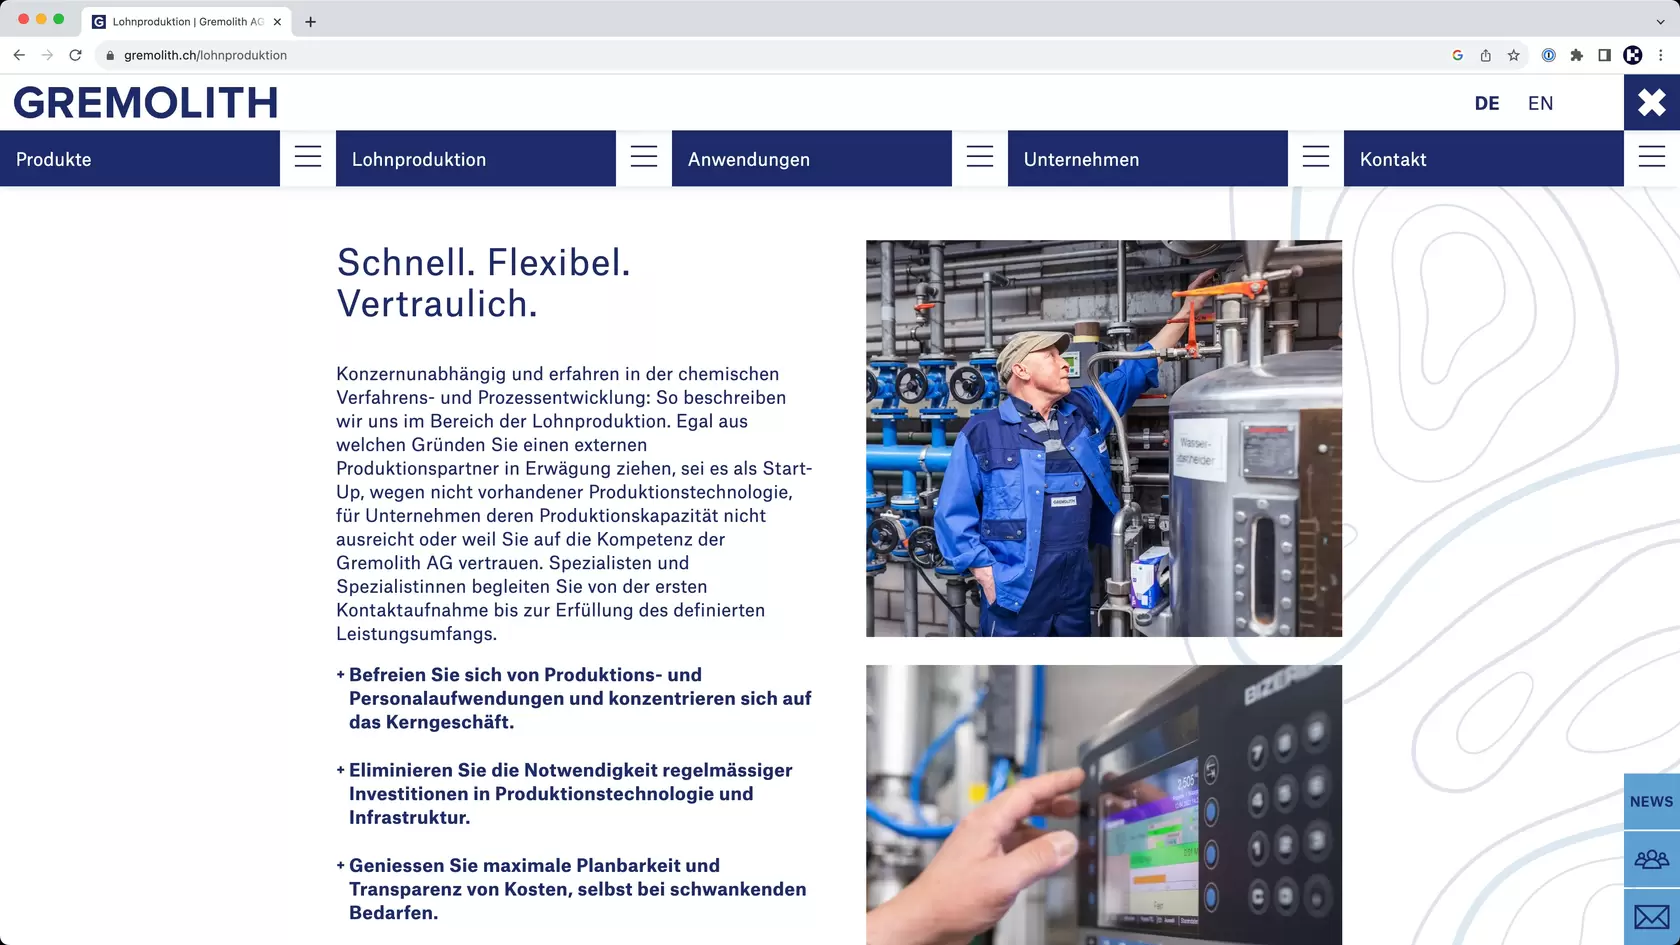The width and height of the screenshot is (1680, 945).
Task: Select the DE language option
Action: (1486, 103)
